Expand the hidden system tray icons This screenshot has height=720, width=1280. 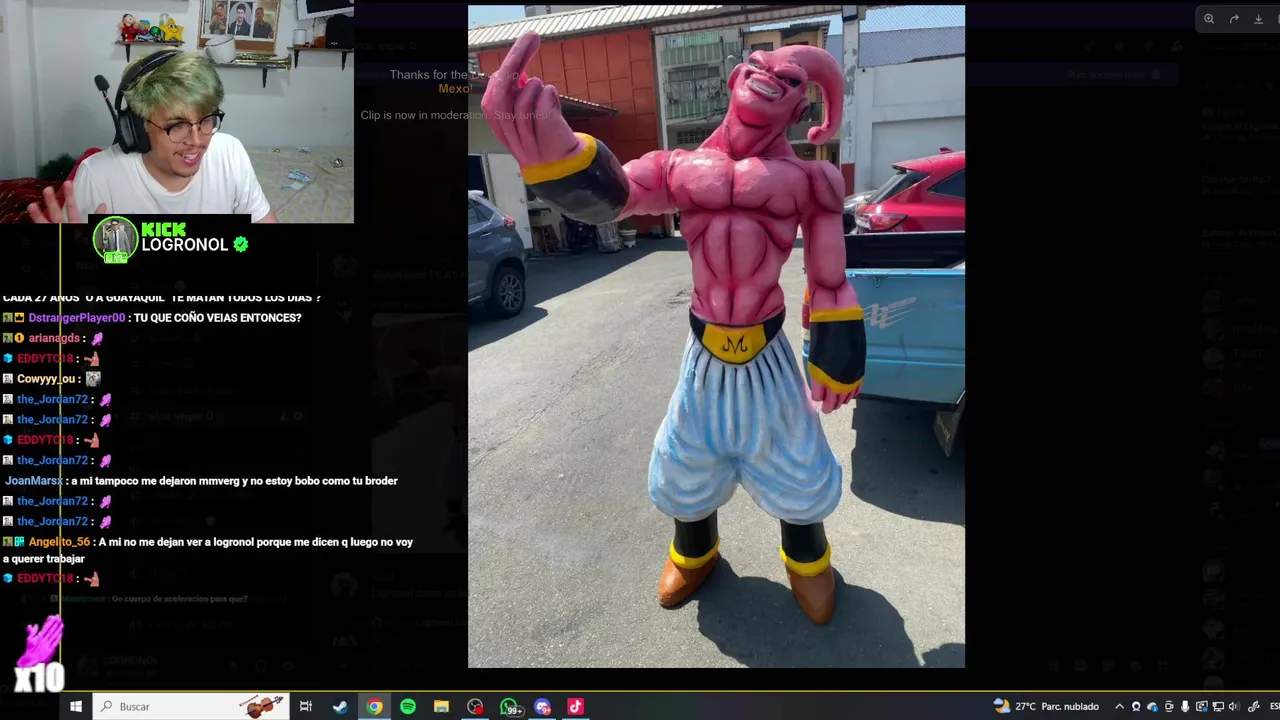tap(1119, 706)
